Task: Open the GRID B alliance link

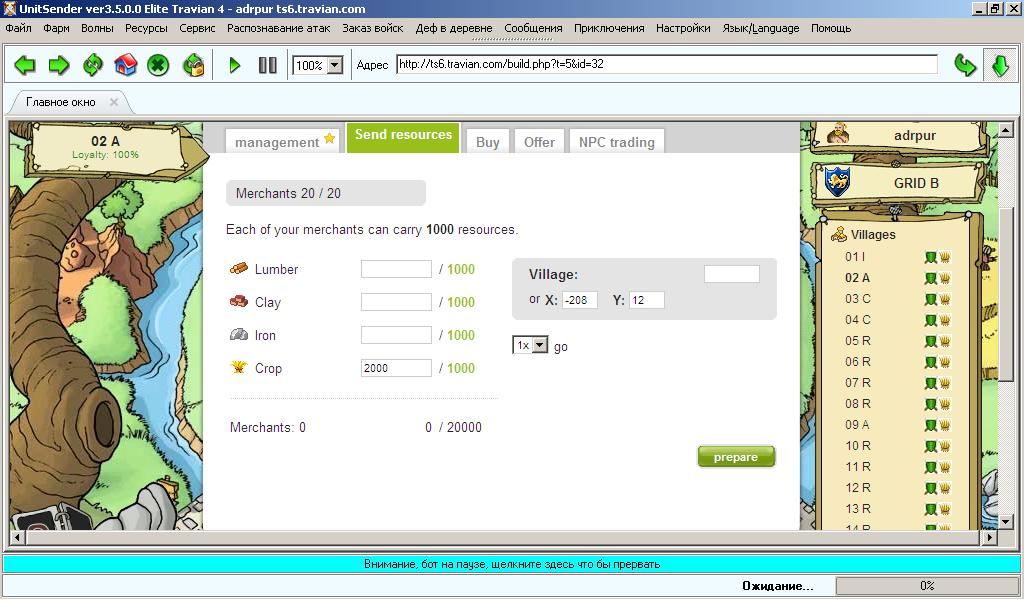Action: pyautogui.click(x=916, y=183)
